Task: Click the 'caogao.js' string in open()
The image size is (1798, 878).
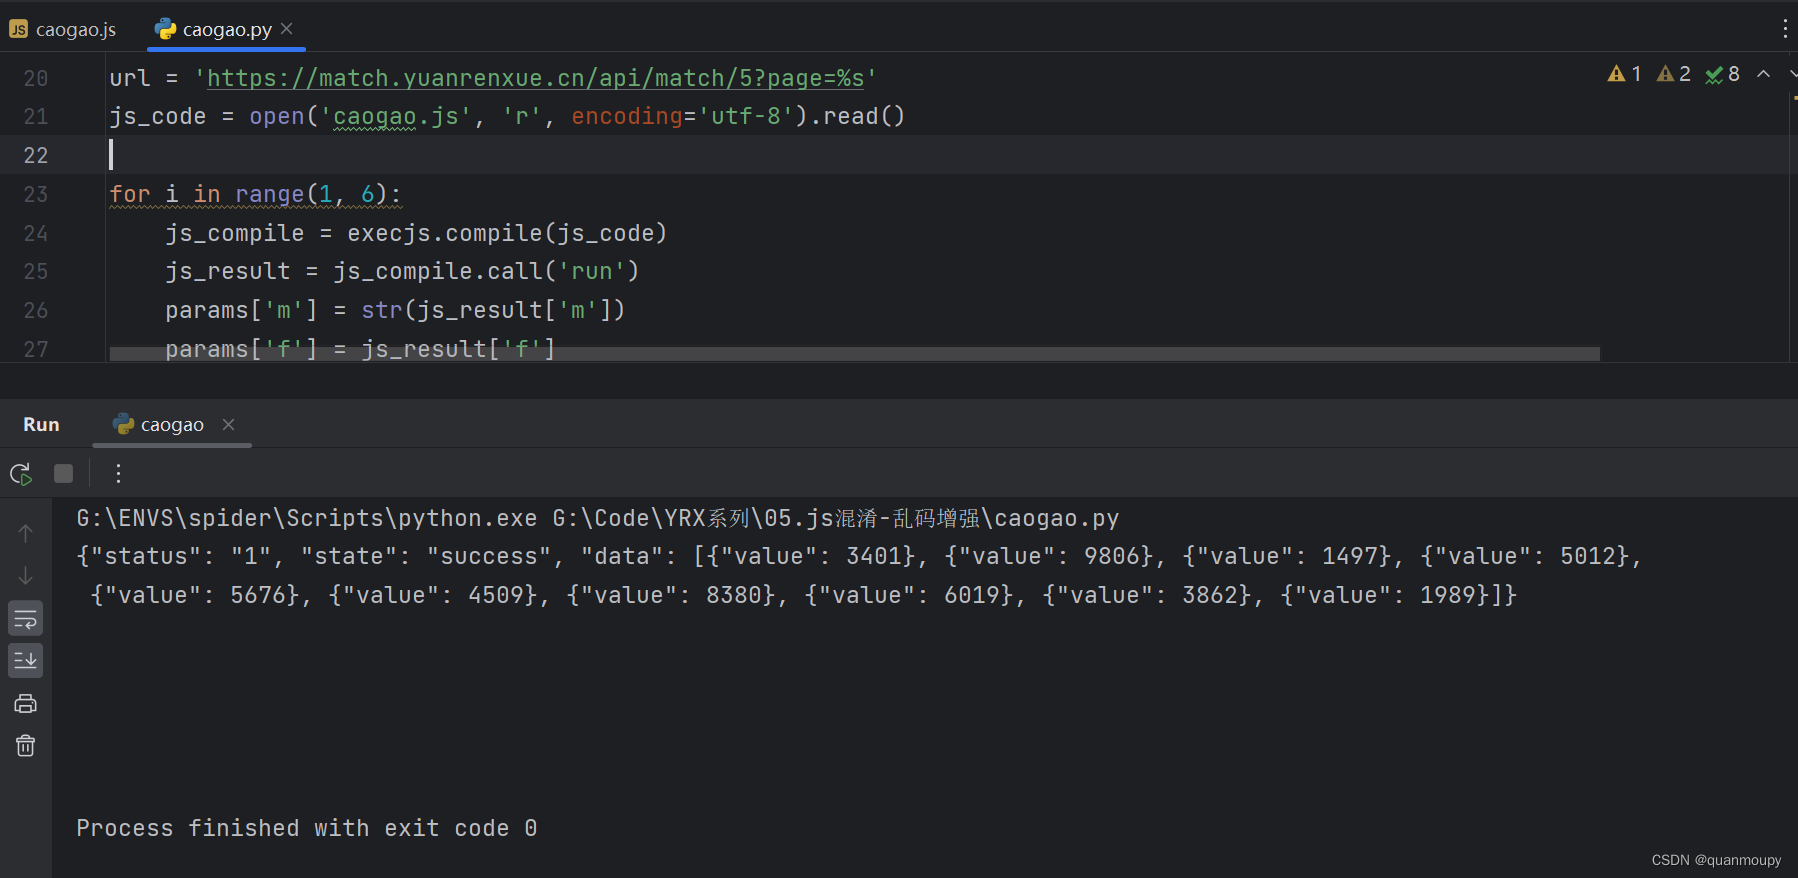Action: click(395, 117)
